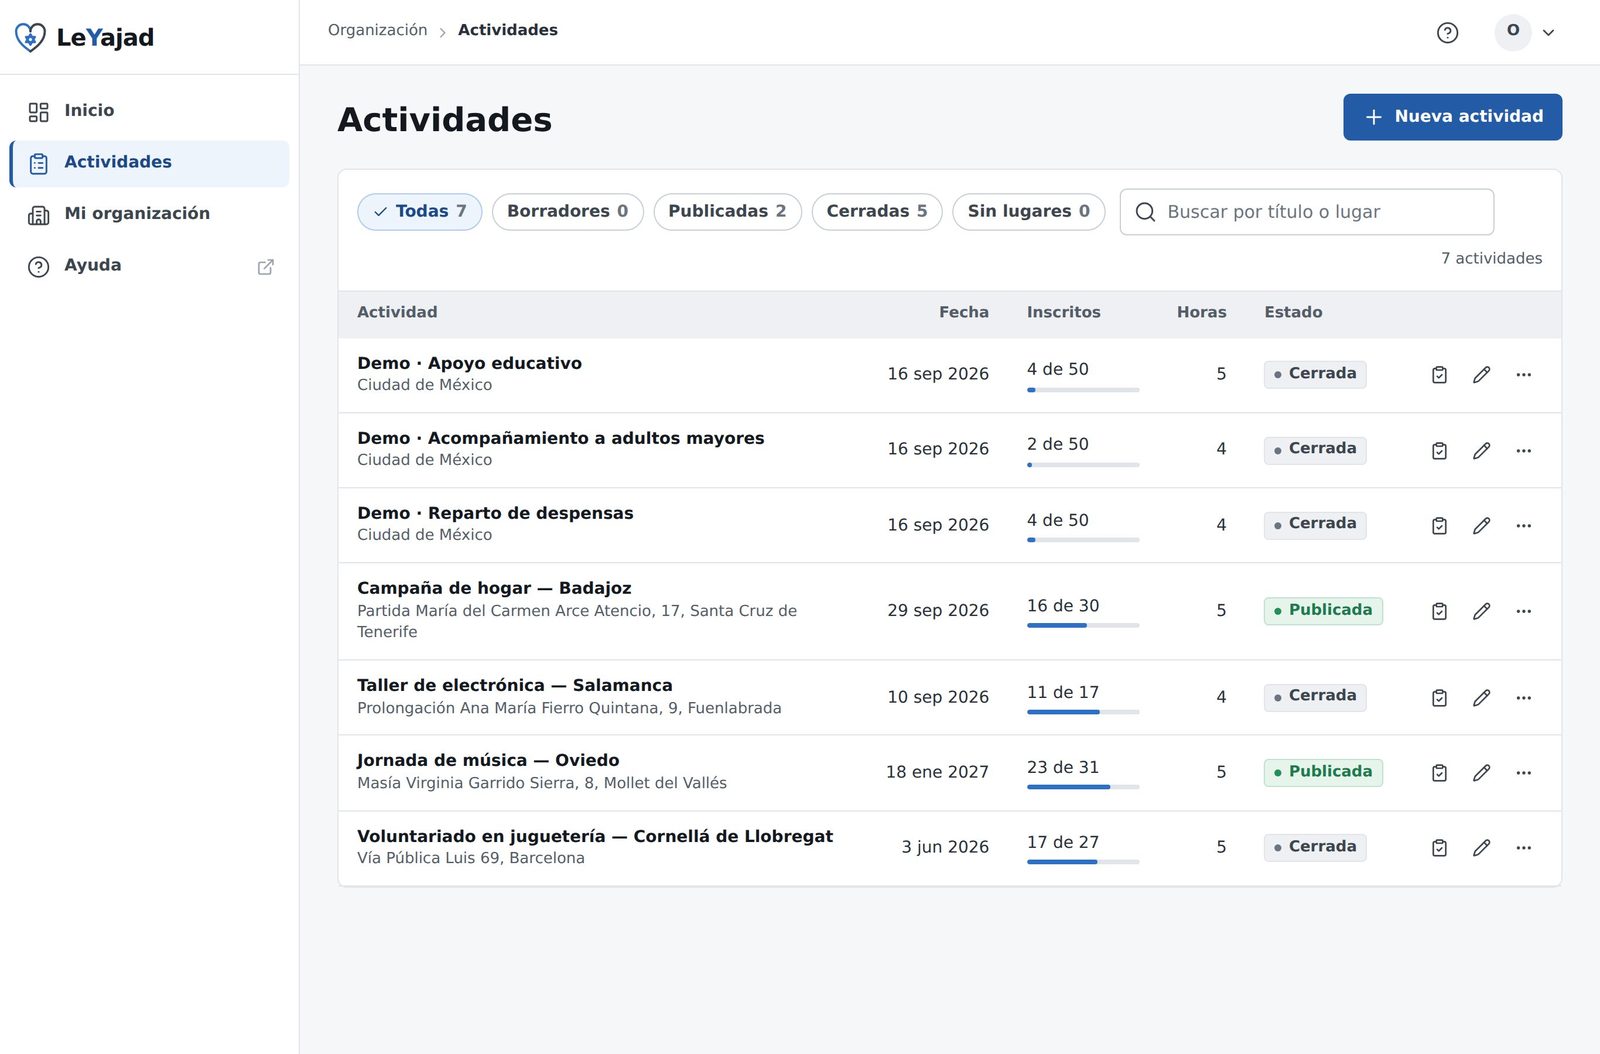Open clipboard icon for Demo · Apoyo educativo
Screen dimensions: 1600x1054
[1439, 374]
